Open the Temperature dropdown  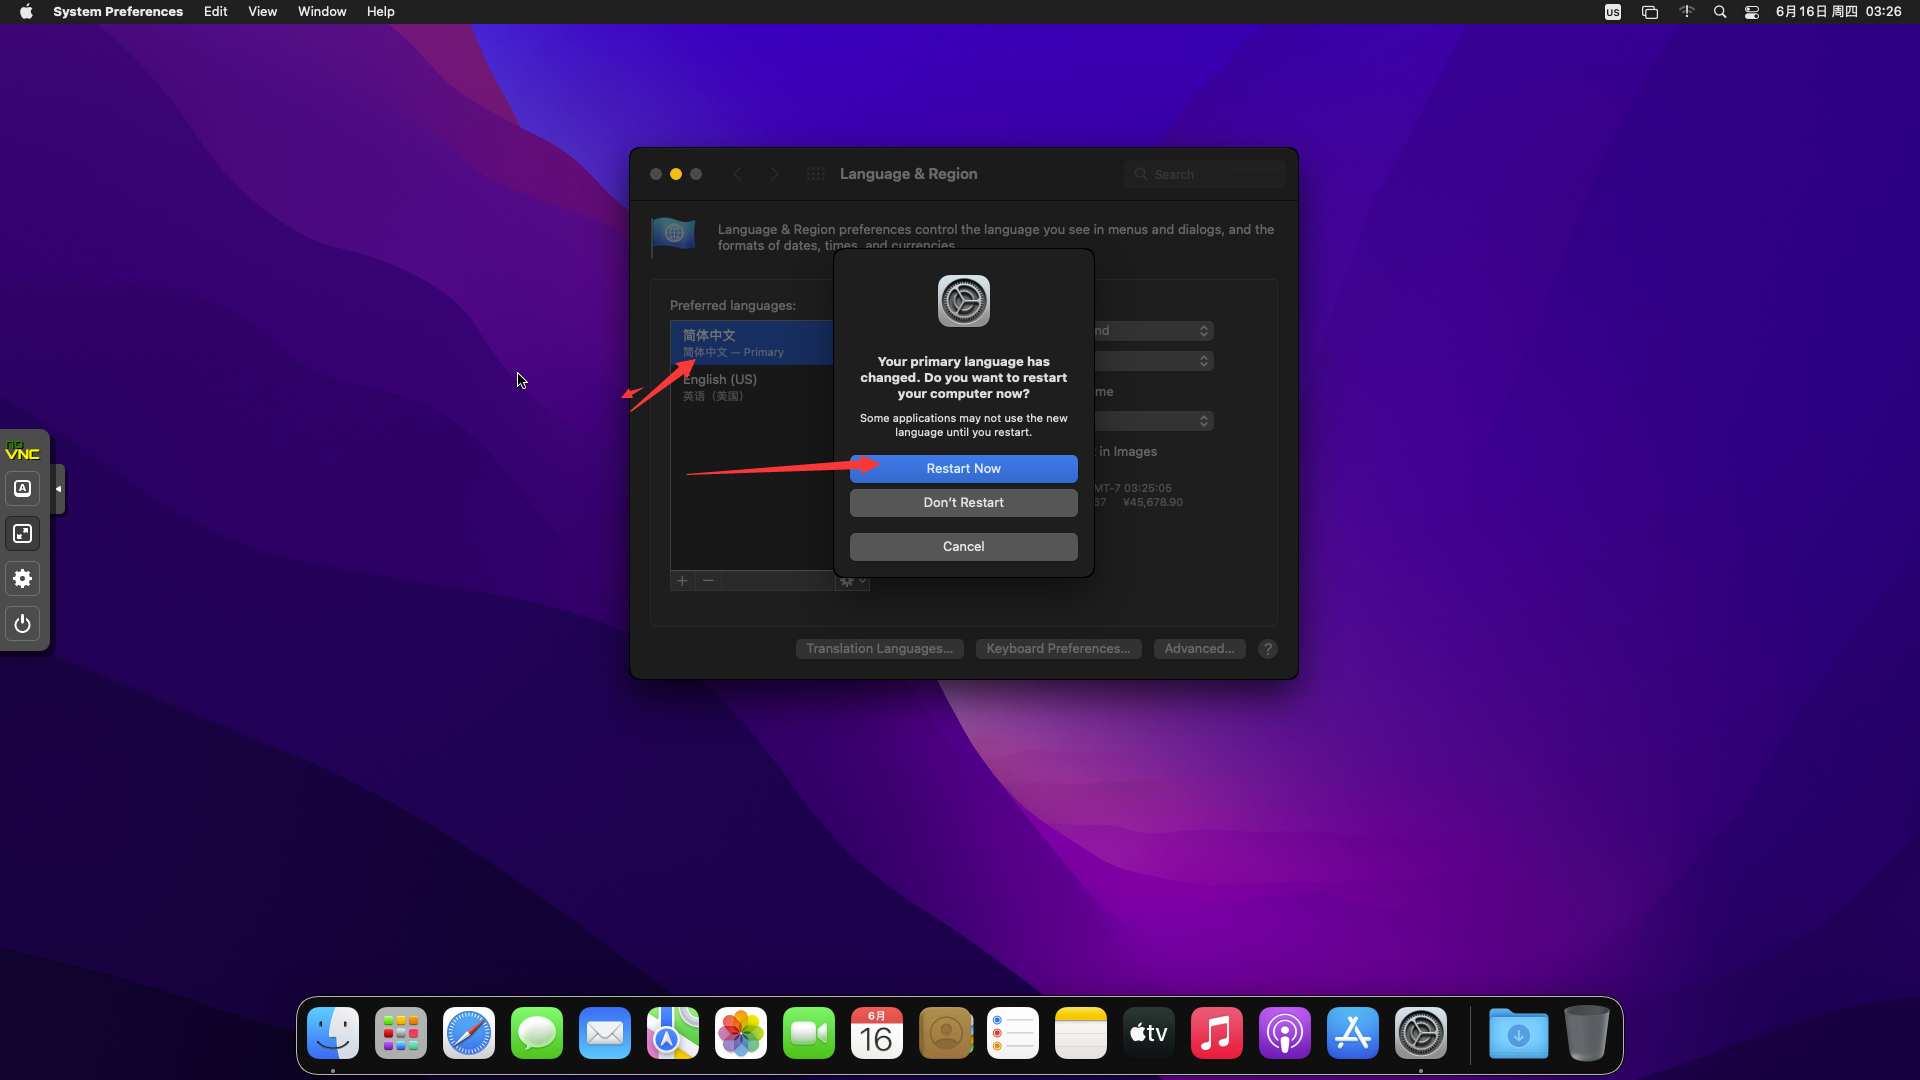[1154, 421]
